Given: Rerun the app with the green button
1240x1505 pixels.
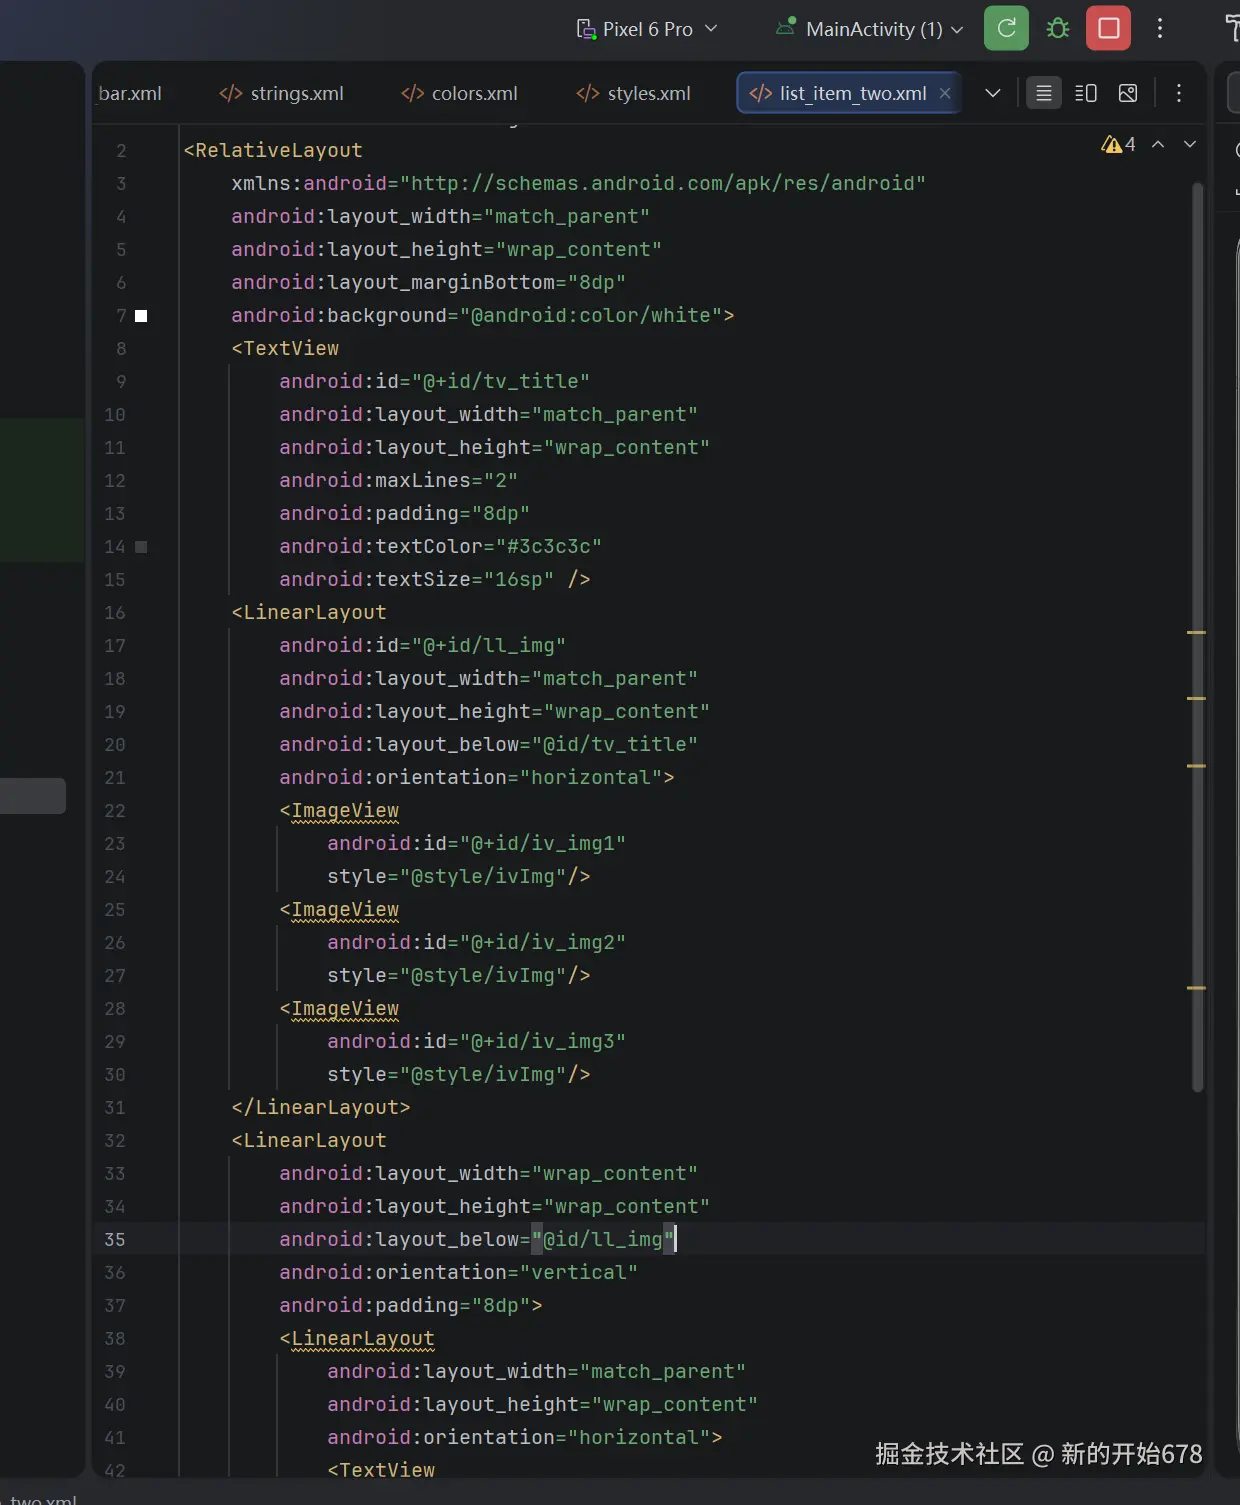Looking at the screenshot, I should (x=1006, y=28).
